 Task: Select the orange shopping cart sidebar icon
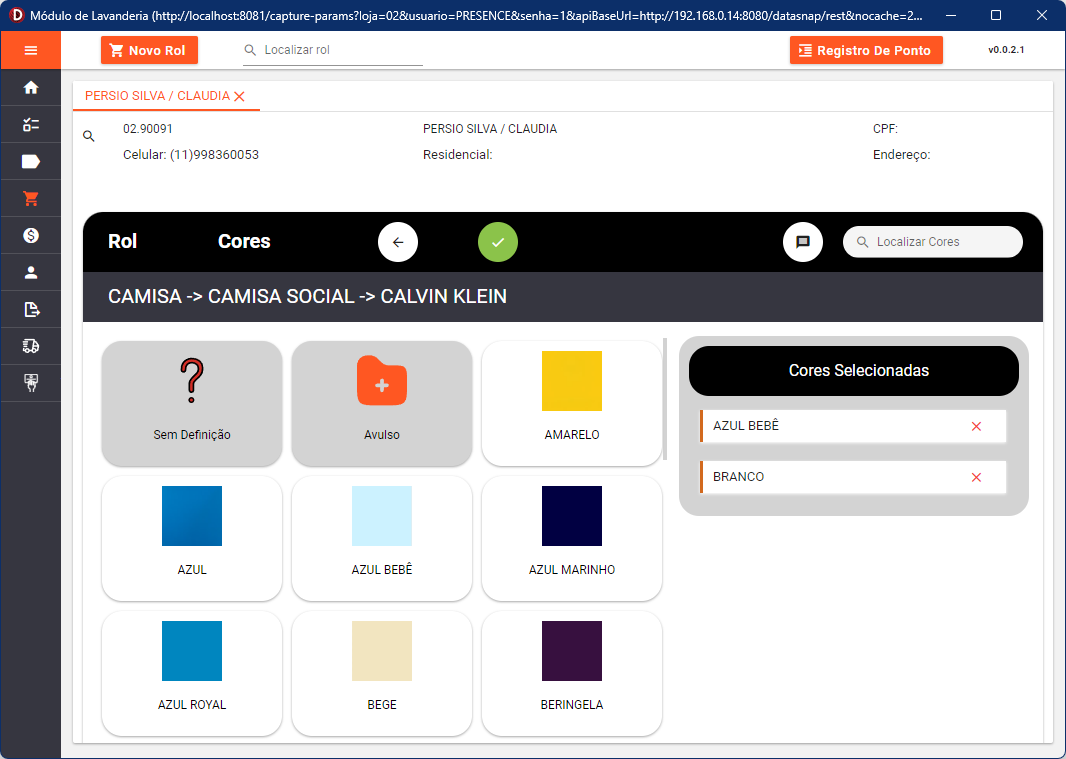click(x=31, y=199)
